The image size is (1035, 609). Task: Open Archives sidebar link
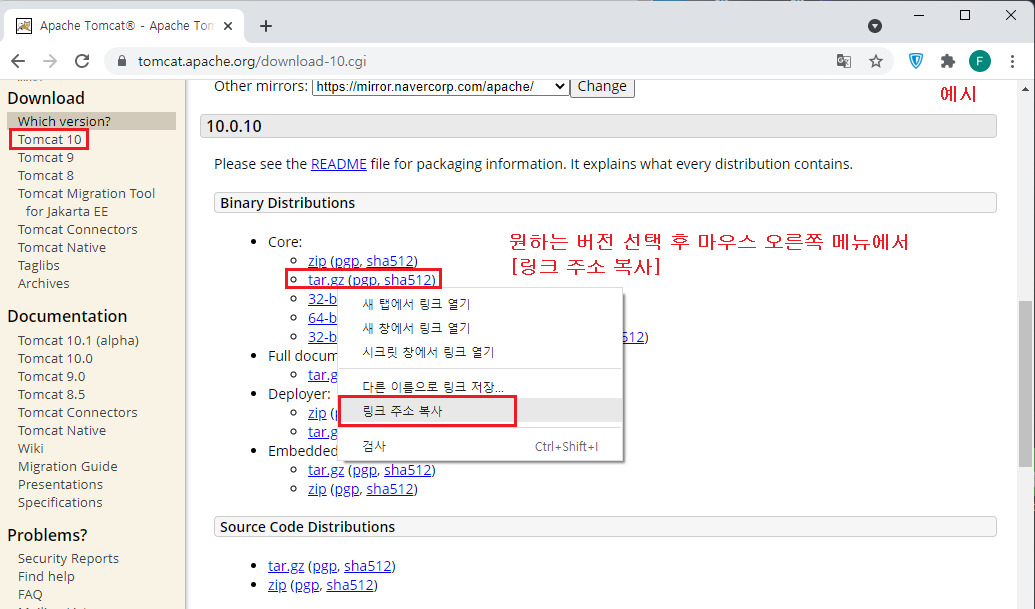pyautogui.click(x=44, y=283)
